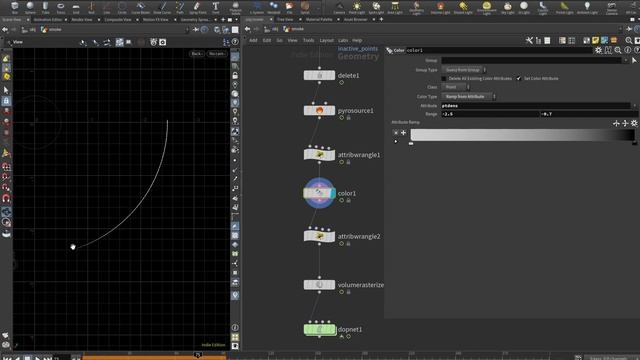Select the Grid shelf tool
The width and height of the screenshot is (640, 360).
tap(76, 7)
